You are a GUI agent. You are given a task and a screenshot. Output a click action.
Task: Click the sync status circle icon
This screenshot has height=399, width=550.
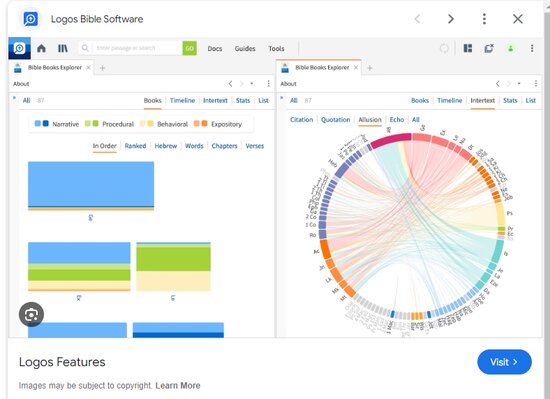tap(444, 48)
